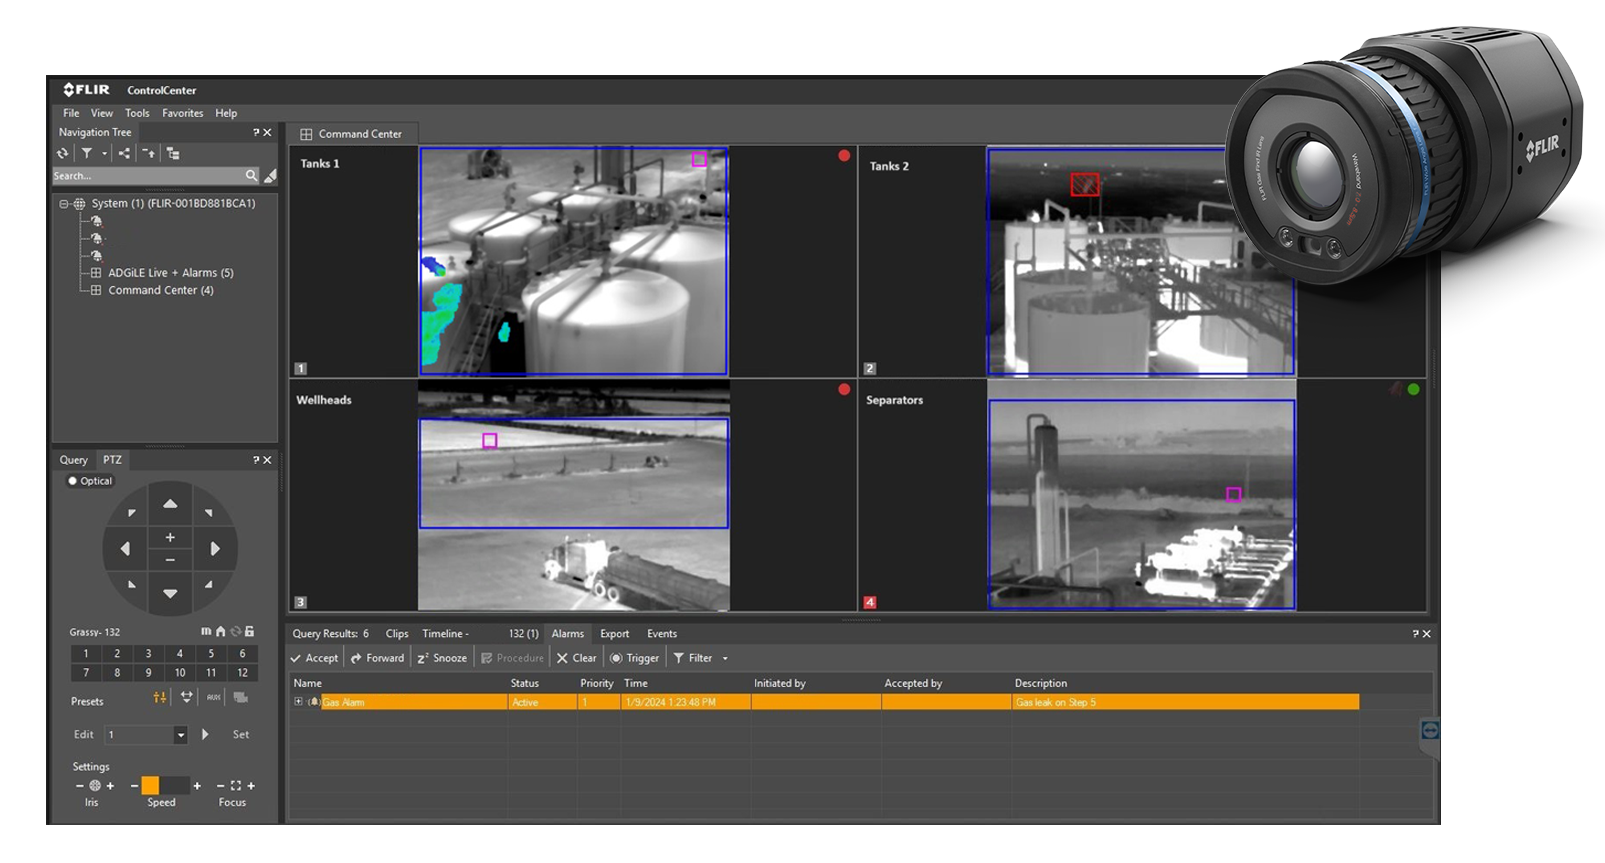Open the Events tab
This screenshot has height=863, width=1605.
coord(662,634)
